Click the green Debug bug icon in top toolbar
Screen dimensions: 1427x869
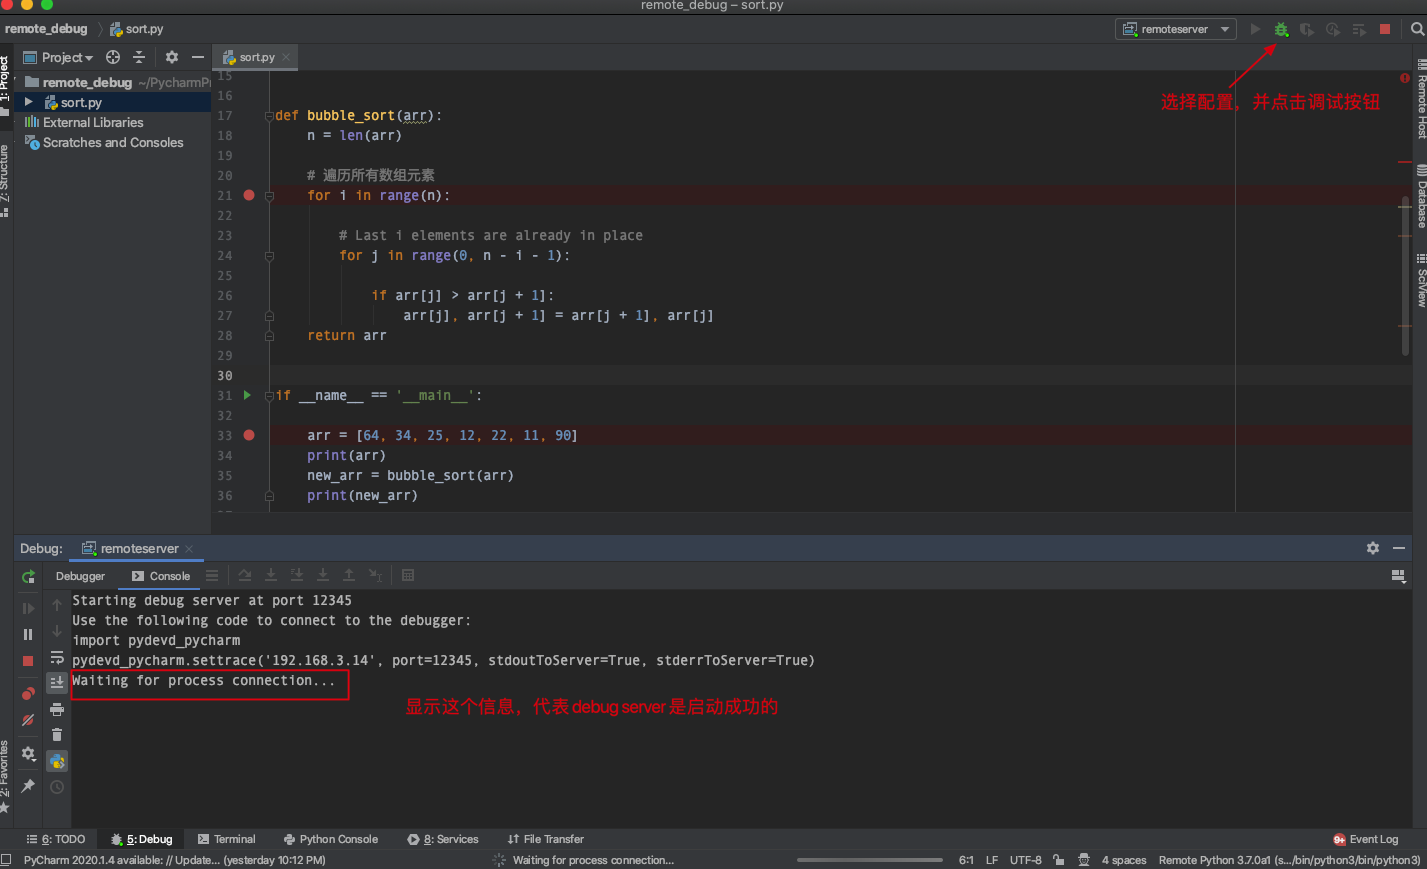tap(1281, 29)
